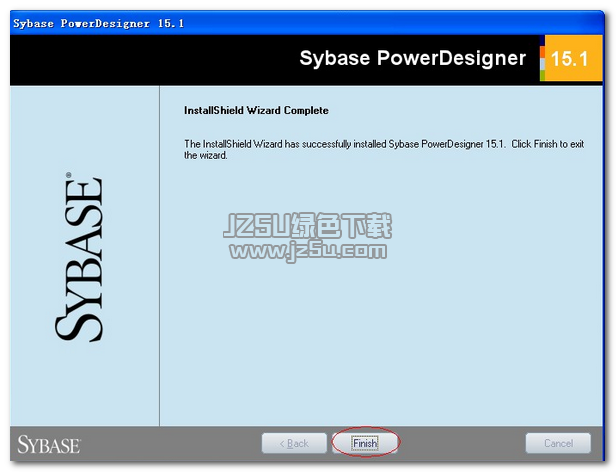Click the small SYBASE logo in footer
616x472 pixels.
49,444
